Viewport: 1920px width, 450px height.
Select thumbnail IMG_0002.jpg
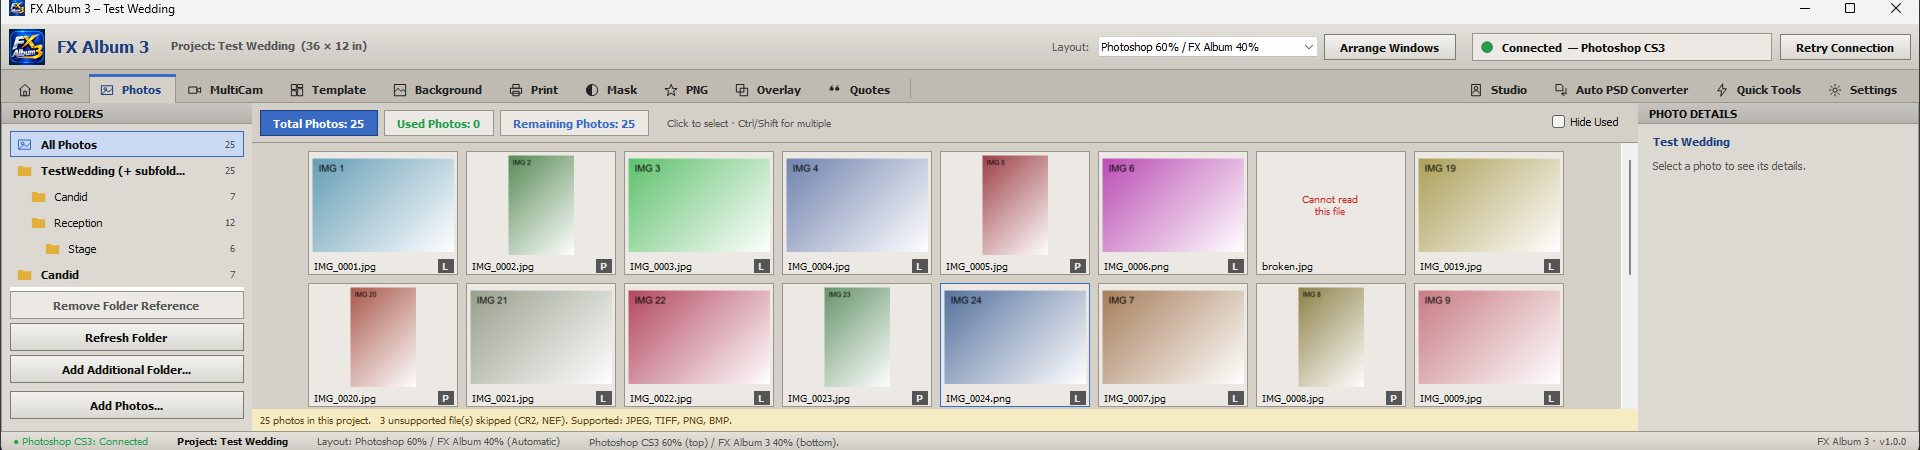point(541,213)
